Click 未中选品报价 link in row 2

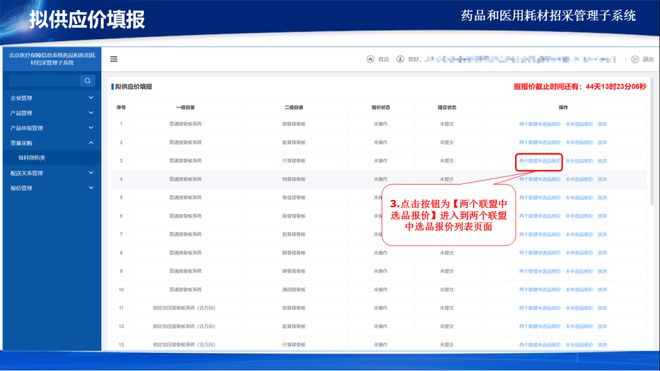pos(579,142)
